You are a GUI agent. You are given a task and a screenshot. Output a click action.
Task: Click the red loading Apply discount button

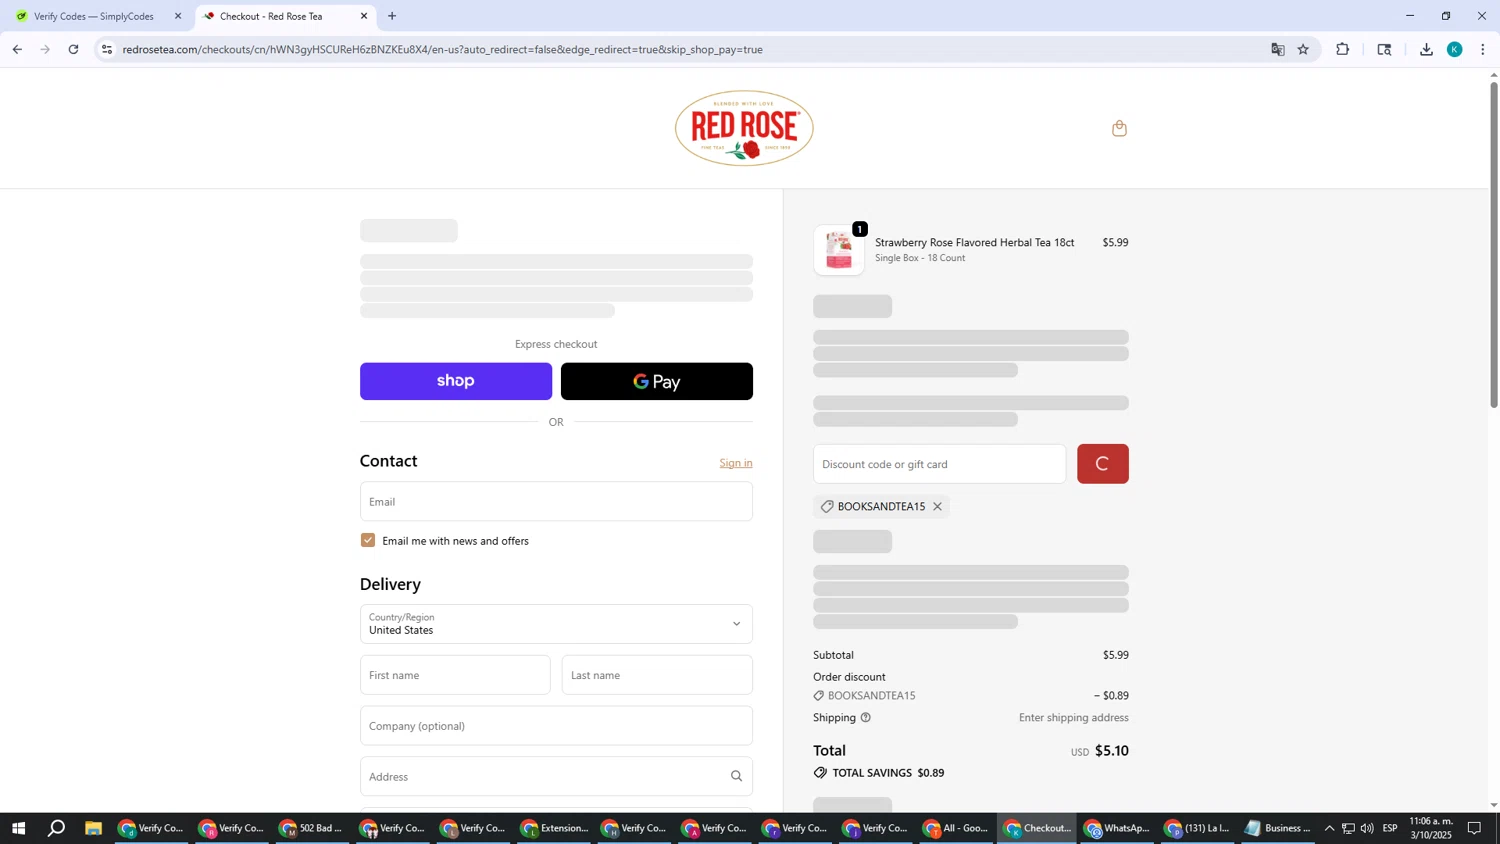[1102, 464]
